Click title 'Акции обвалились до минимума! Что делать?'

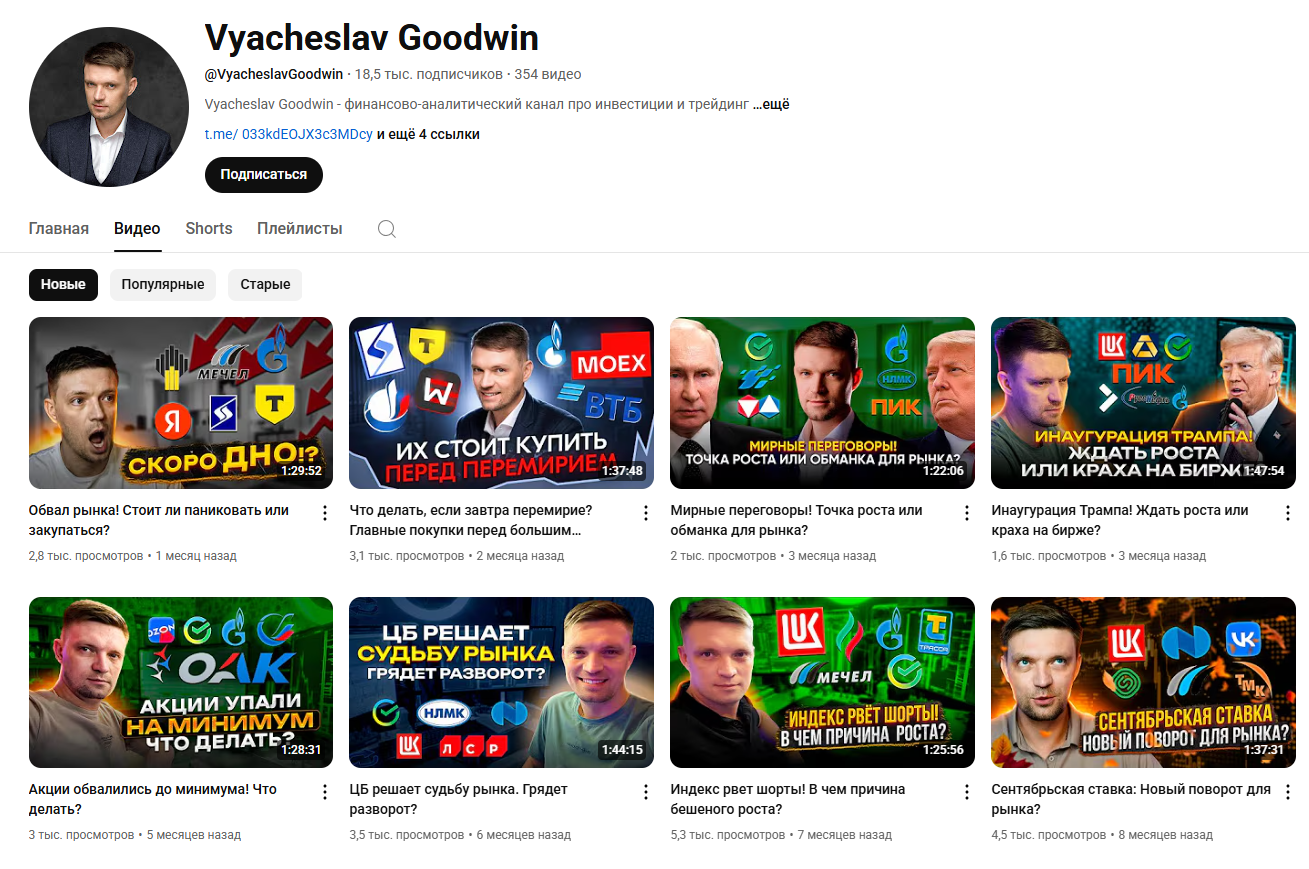(153, 799)
